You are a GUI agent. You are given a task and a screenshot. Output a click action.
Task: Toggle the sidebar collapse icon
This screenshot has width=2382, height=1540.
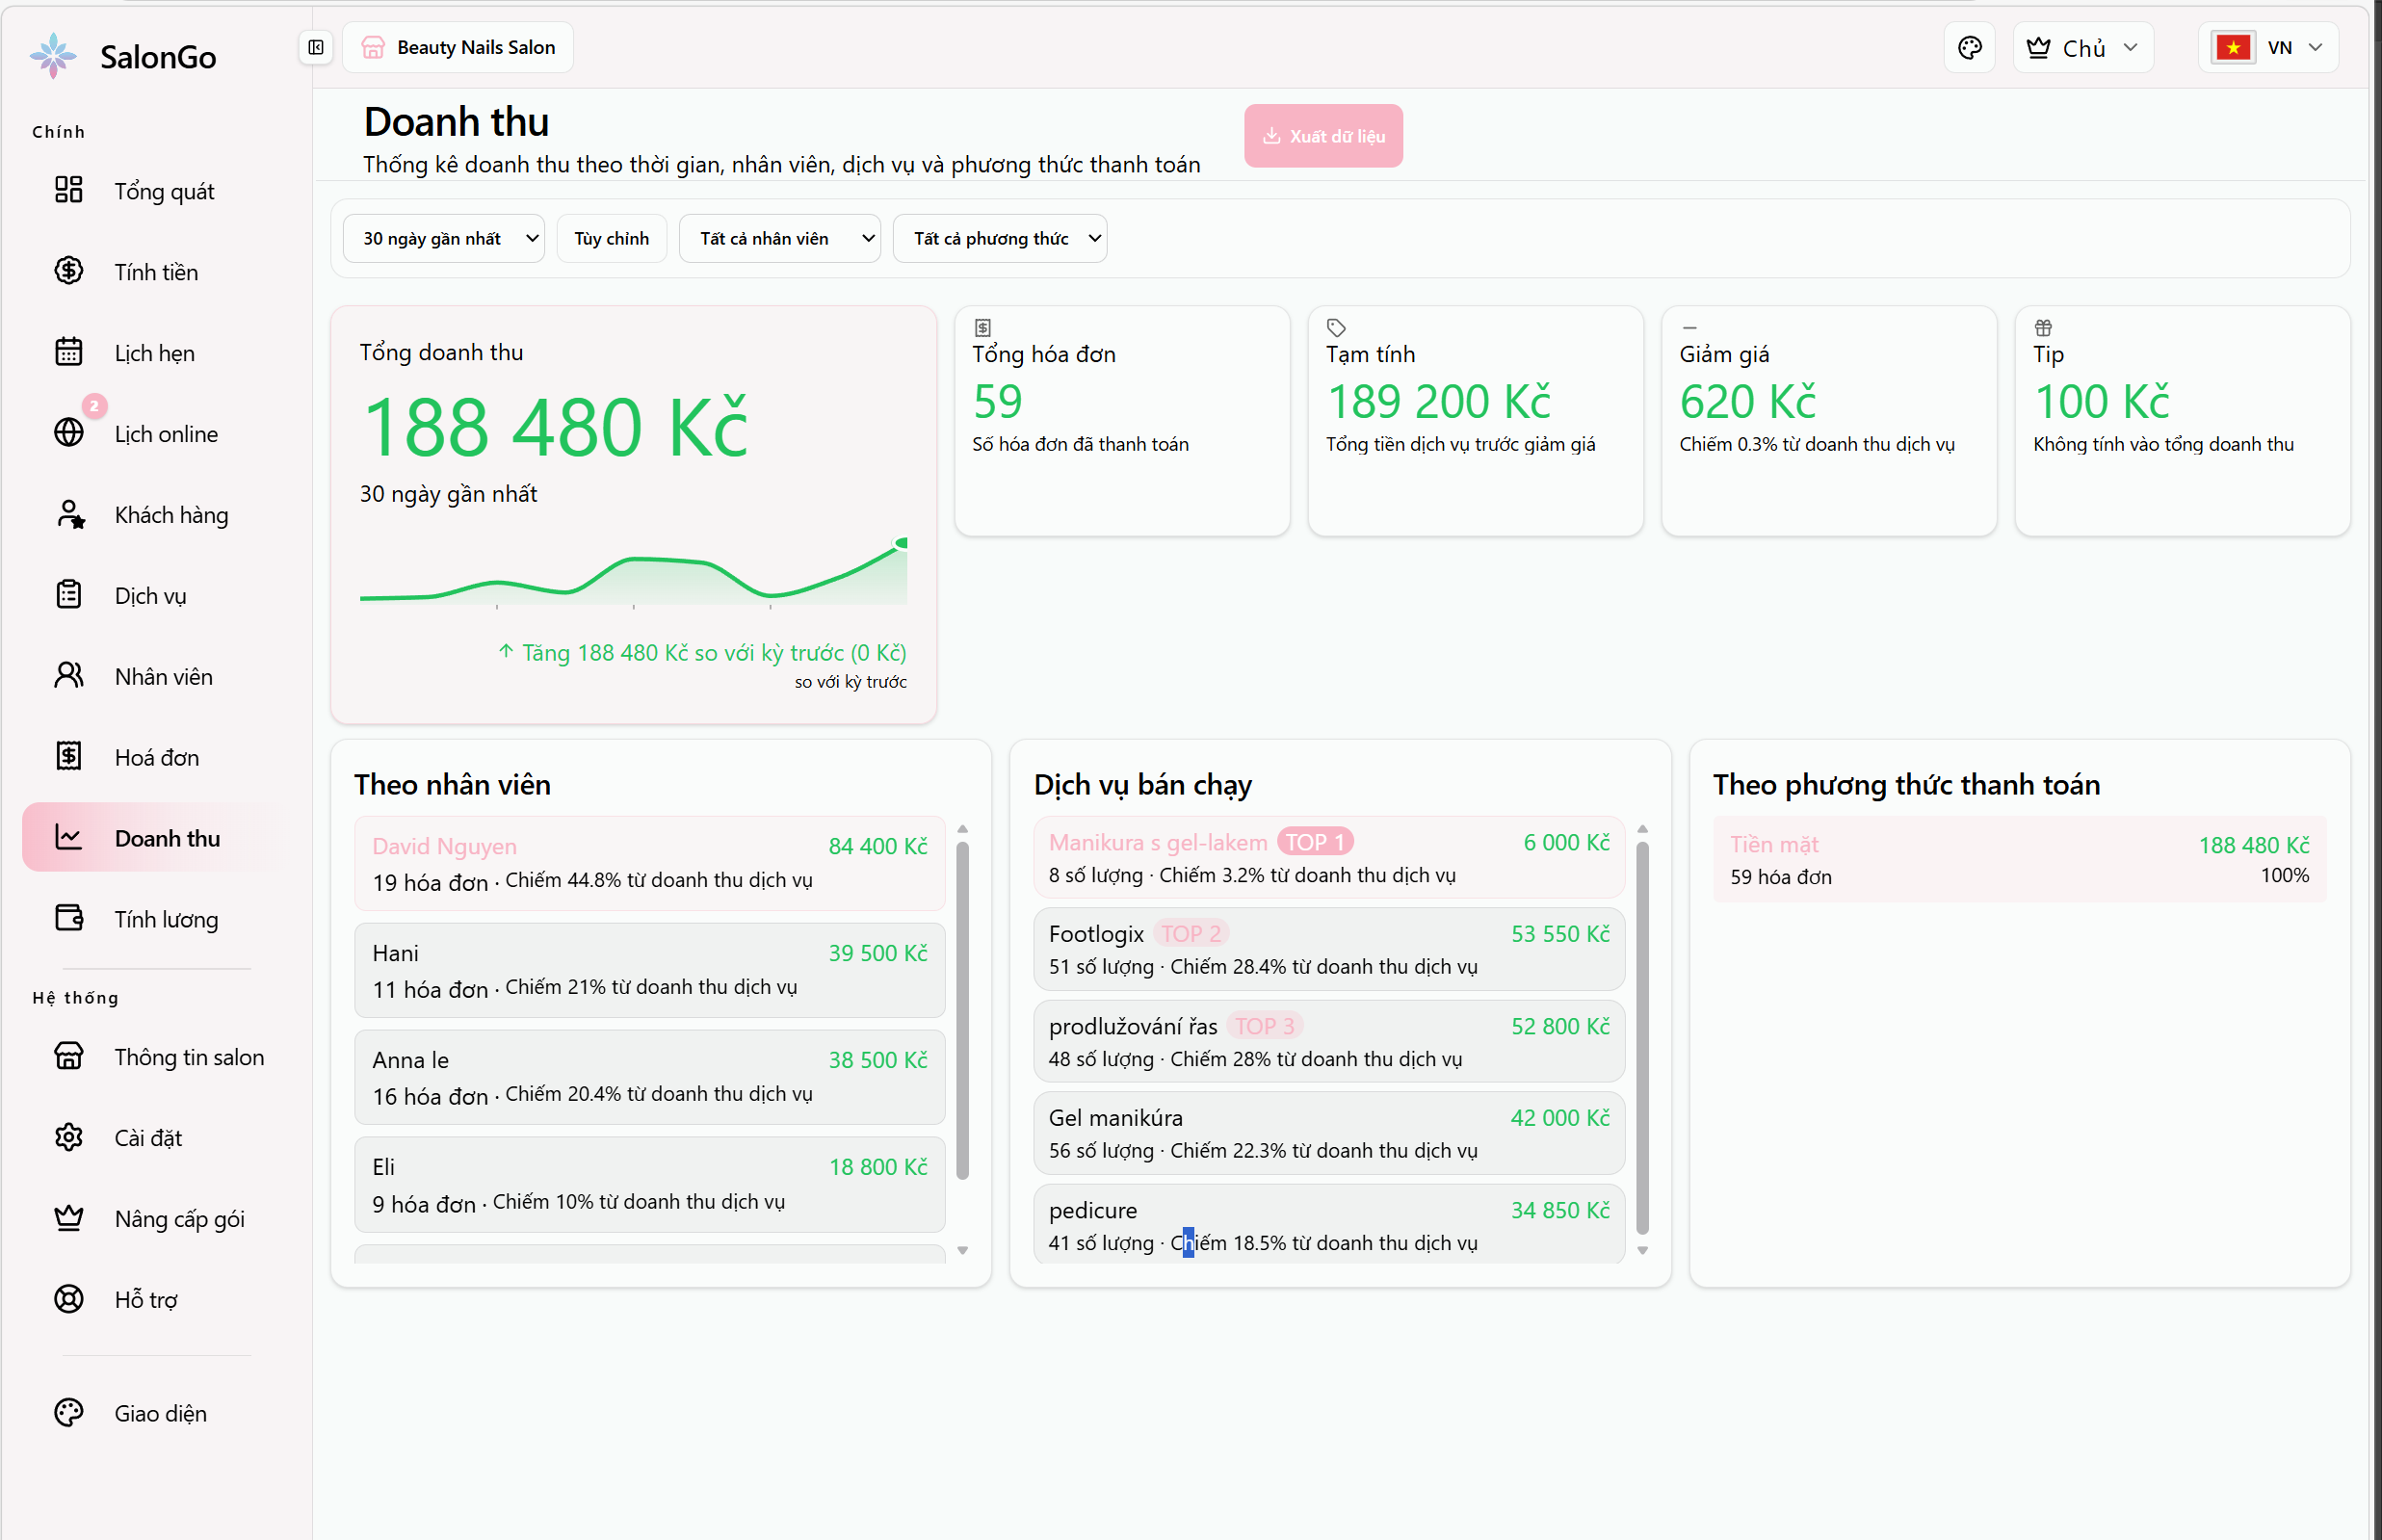pos(316,47)
